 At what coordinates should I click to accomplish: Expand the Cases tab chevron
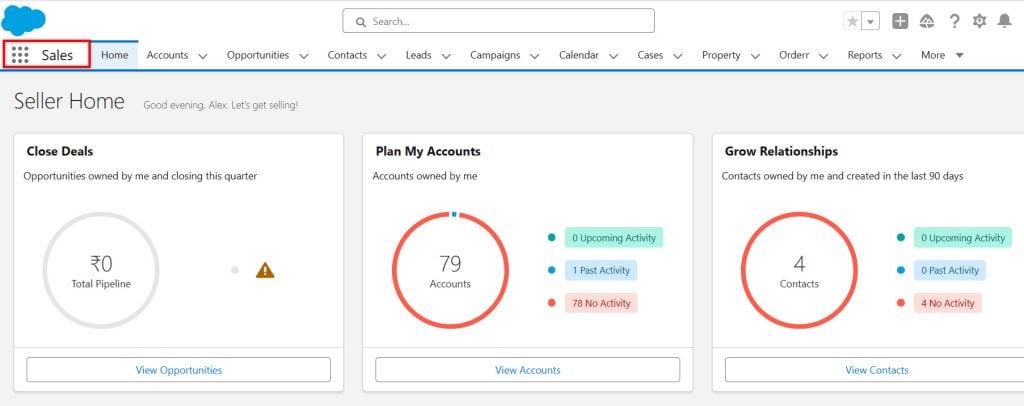678,56
